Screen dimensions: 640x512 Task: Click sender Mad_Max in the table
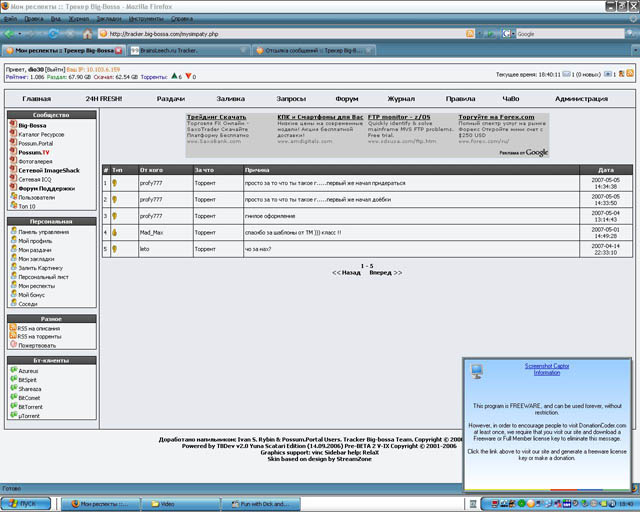(x=151, y=232)
